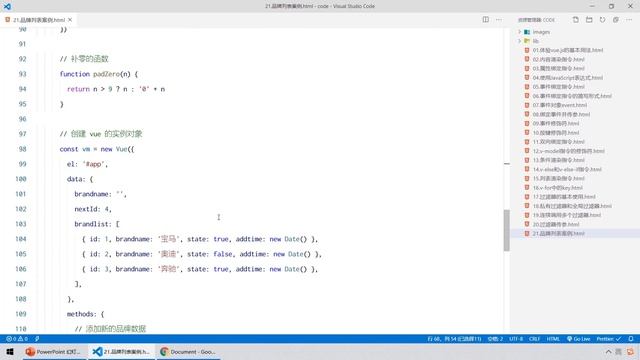The image size is (640, 360).
Task: Click the split editor icon
Action: click(x=485, y=20)
